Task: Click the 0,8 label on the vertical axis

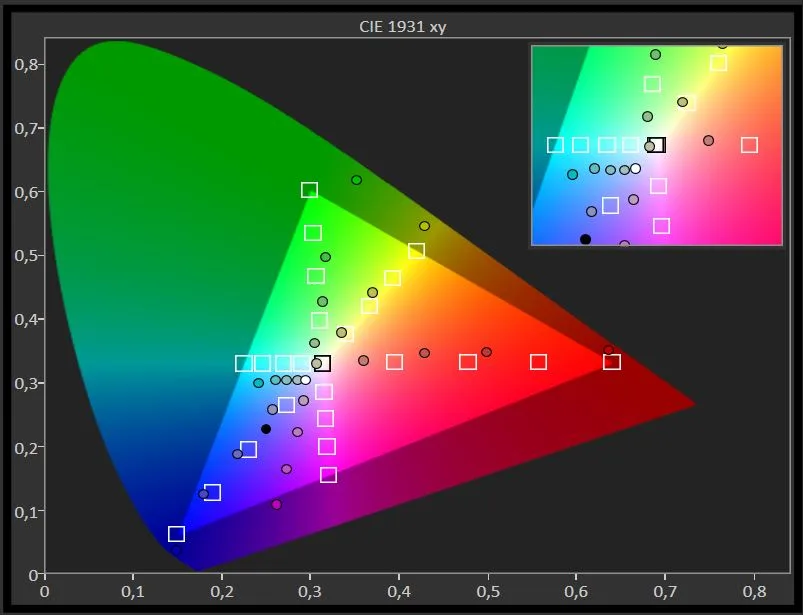Action: click(x=27, y=64)
